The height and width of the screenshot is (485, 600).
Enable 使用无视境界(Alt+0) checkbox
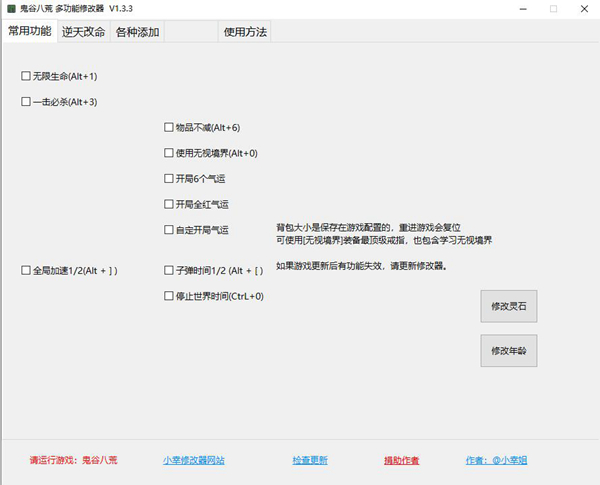coord(169,153)
